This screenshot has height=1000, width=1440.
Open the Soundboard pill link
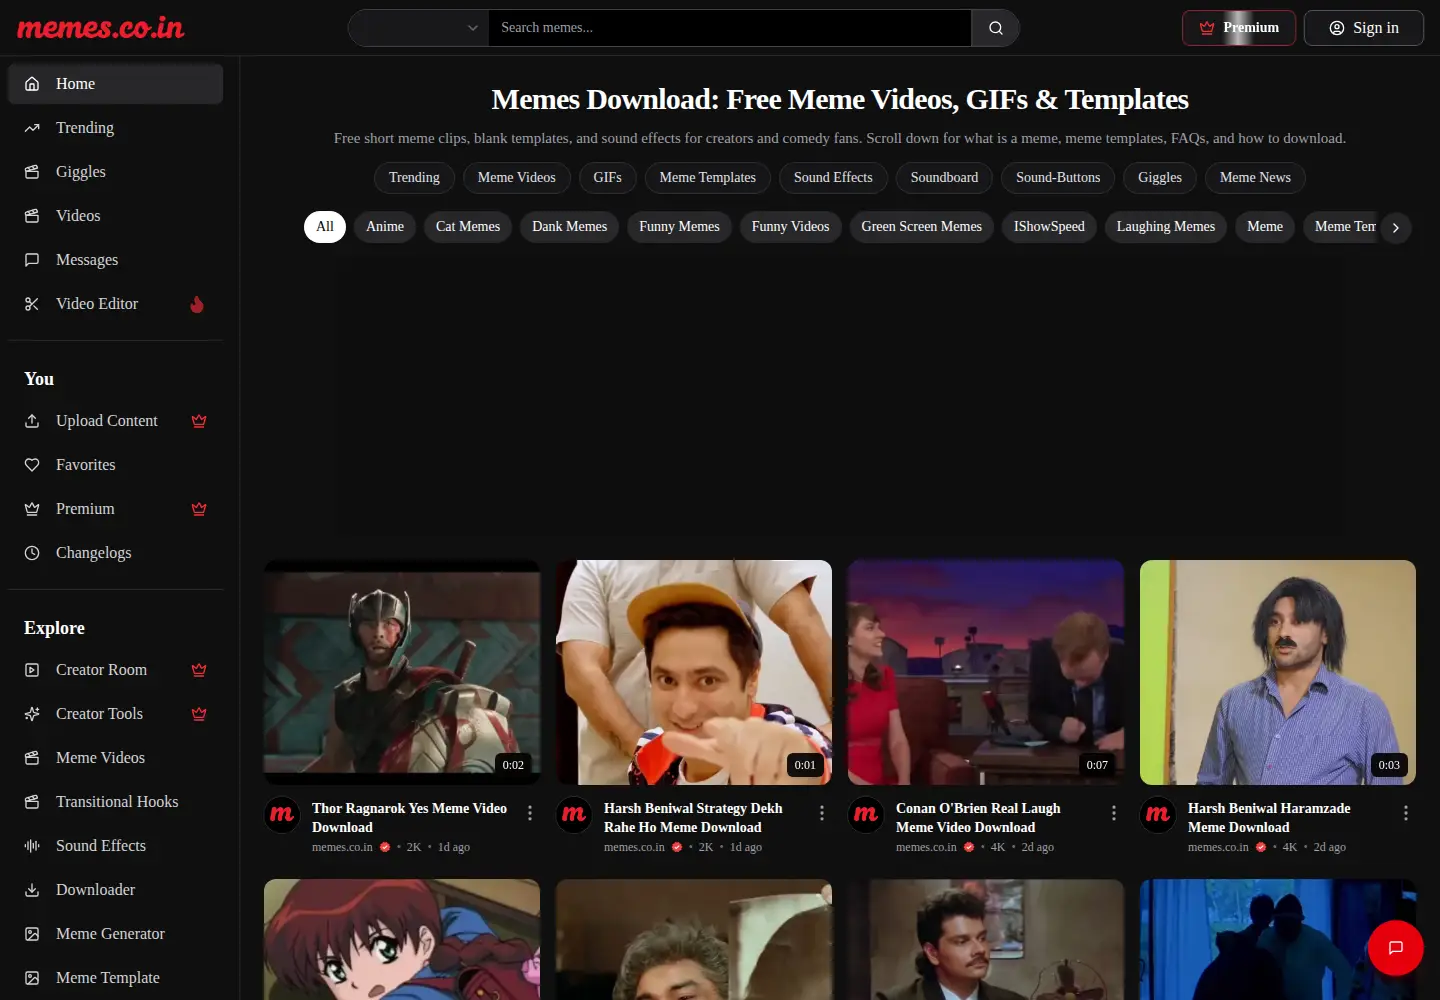click(x=945, y=178)
